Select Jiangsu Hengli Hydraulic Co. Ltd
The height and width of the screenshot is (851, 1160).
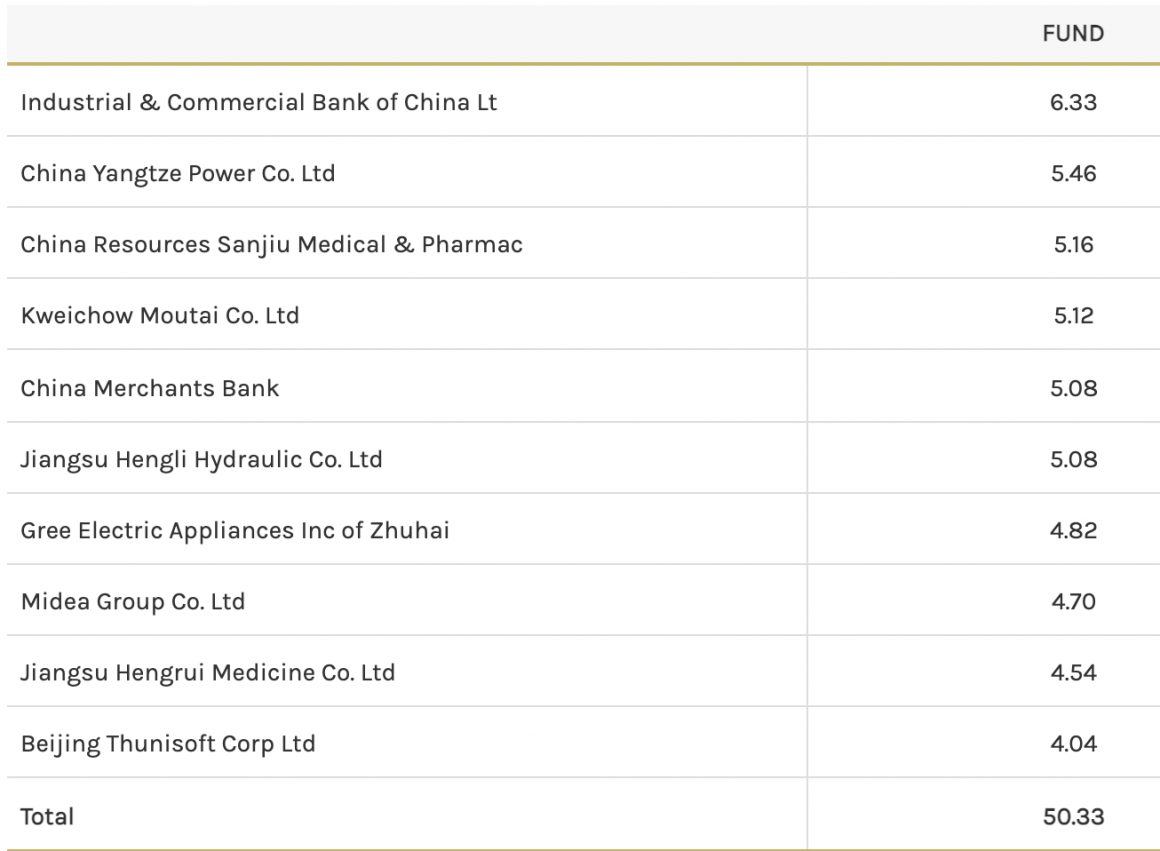point(201,459)
